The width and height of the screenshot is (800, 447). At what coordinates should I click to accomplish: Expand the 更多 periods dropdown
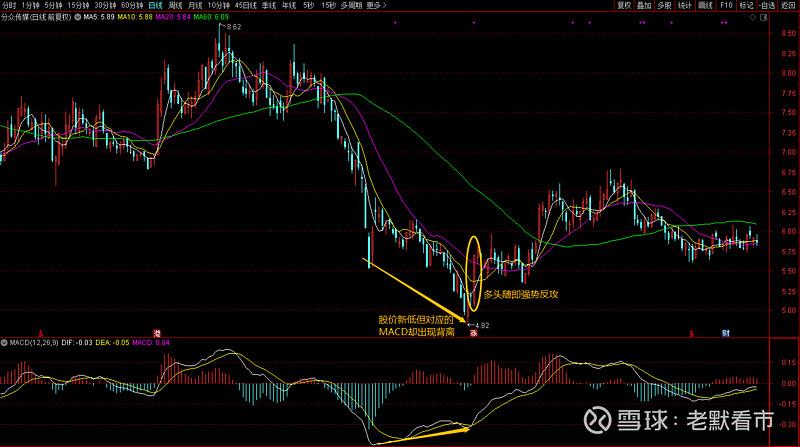click(x=376, y=6)
